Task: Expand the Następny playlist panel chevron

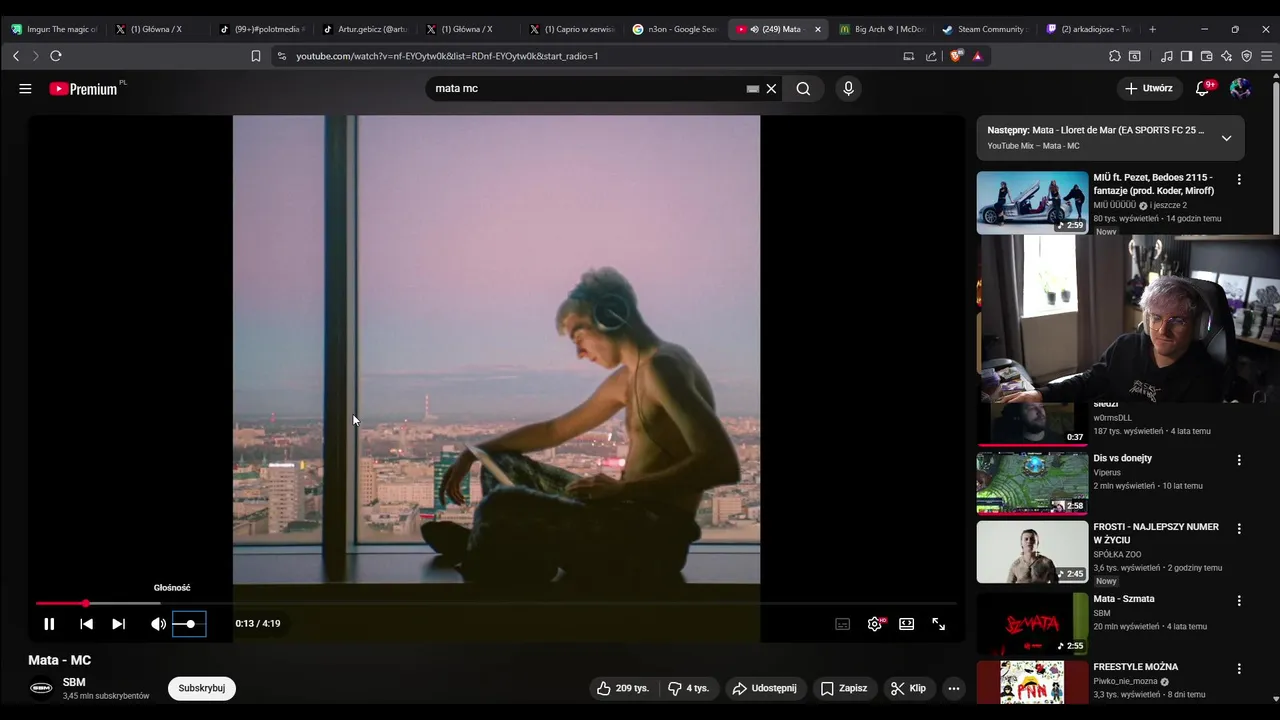Action: coord(1226,138)
